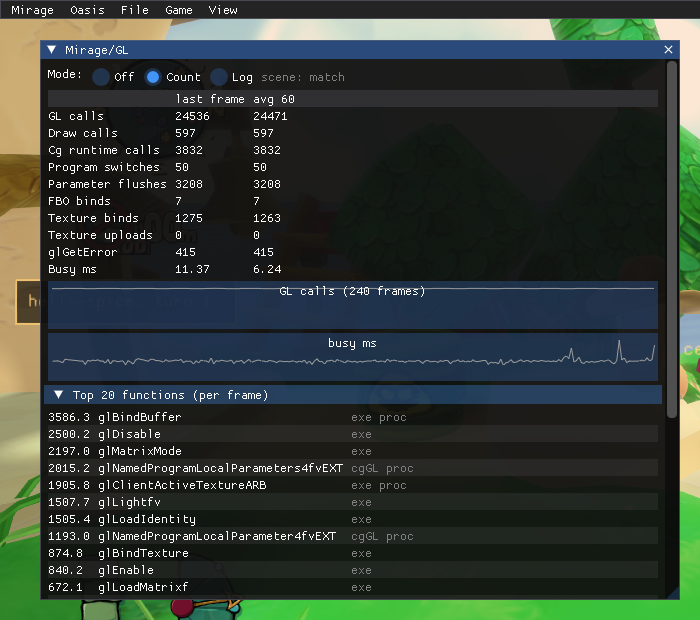700x620 pixels.
Task: Click the Draw calls stat label
Action: pyautogui.click(x=83, y=133)
